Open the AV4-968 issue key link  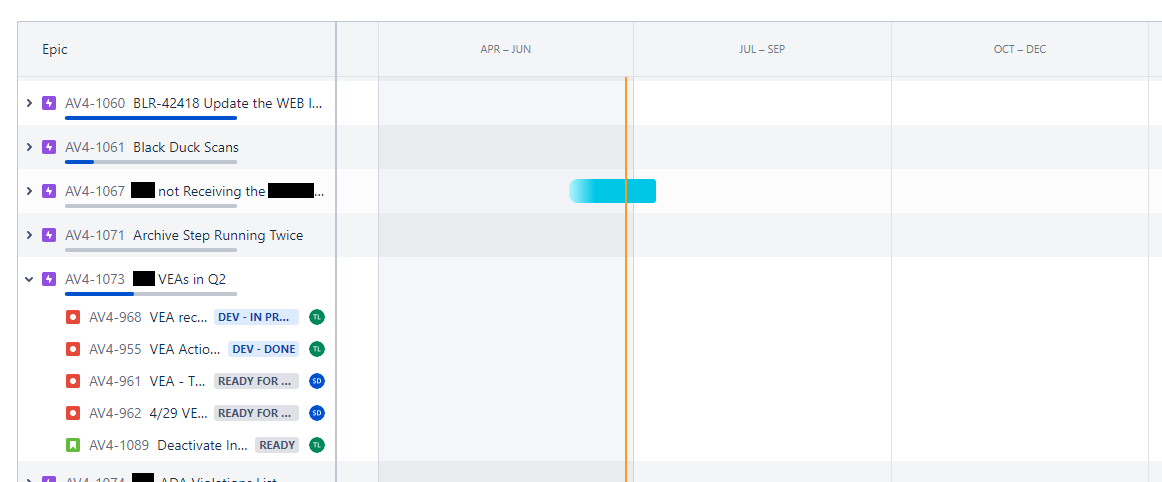tap(115, 317)
